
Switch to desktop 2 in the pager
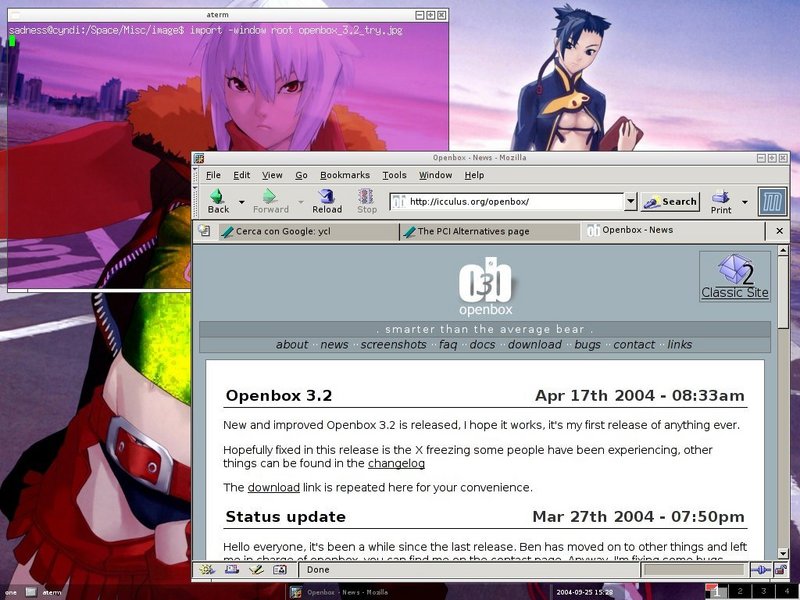coord(740,592)
